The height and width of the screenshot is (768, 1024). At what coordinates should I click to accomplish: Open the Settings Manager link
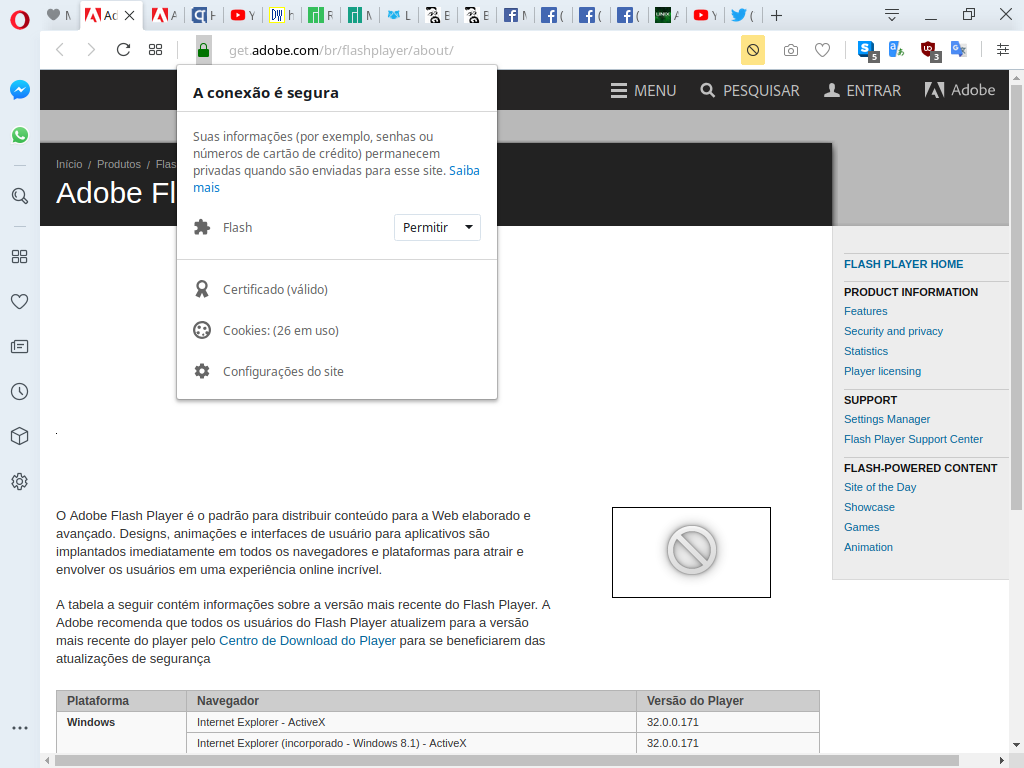[887, 419]
